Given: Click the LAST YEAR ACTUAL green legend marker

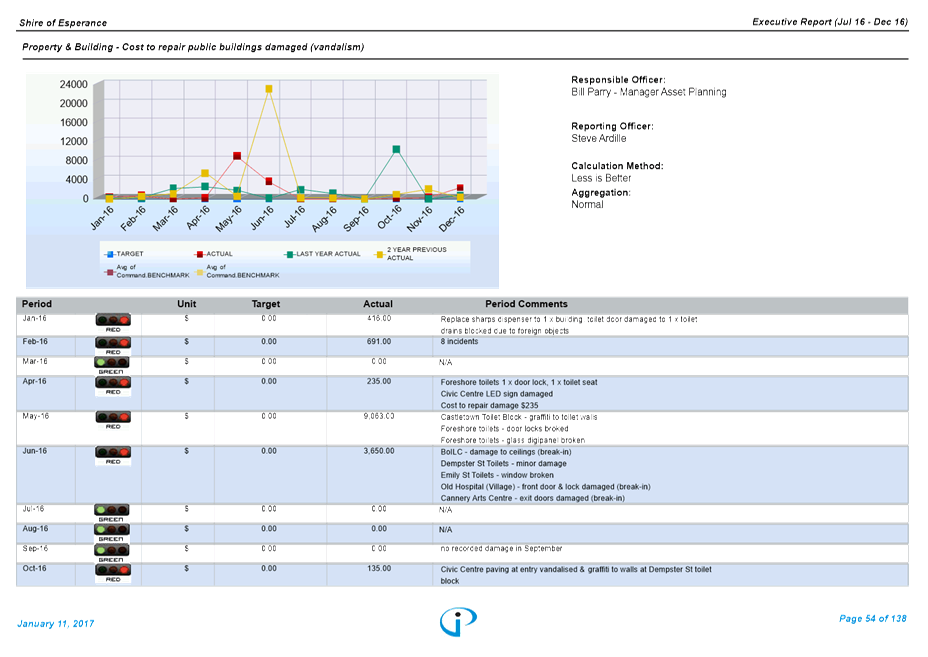Looking at the screenshot, I should tap(289, 254).
